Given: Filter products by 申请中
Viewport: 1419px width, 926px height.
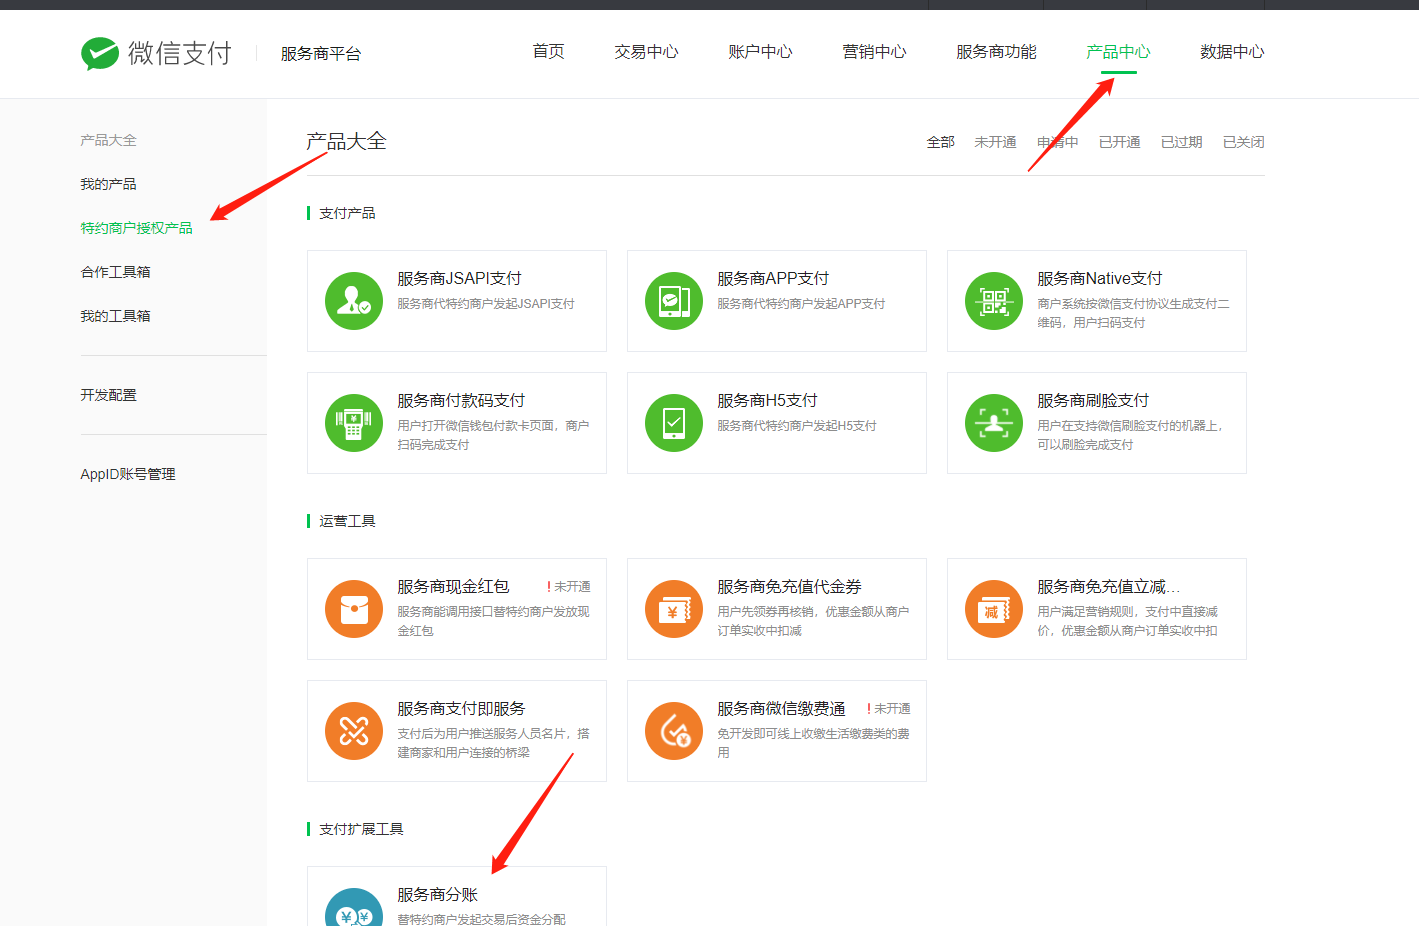Looking at the screenshot, I should point(1058,142).
